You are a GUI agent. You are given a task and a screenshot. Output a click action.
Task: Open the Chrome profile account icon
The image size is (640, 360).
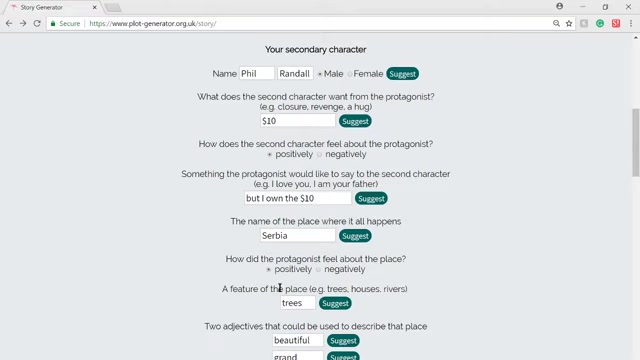(560, 6)
